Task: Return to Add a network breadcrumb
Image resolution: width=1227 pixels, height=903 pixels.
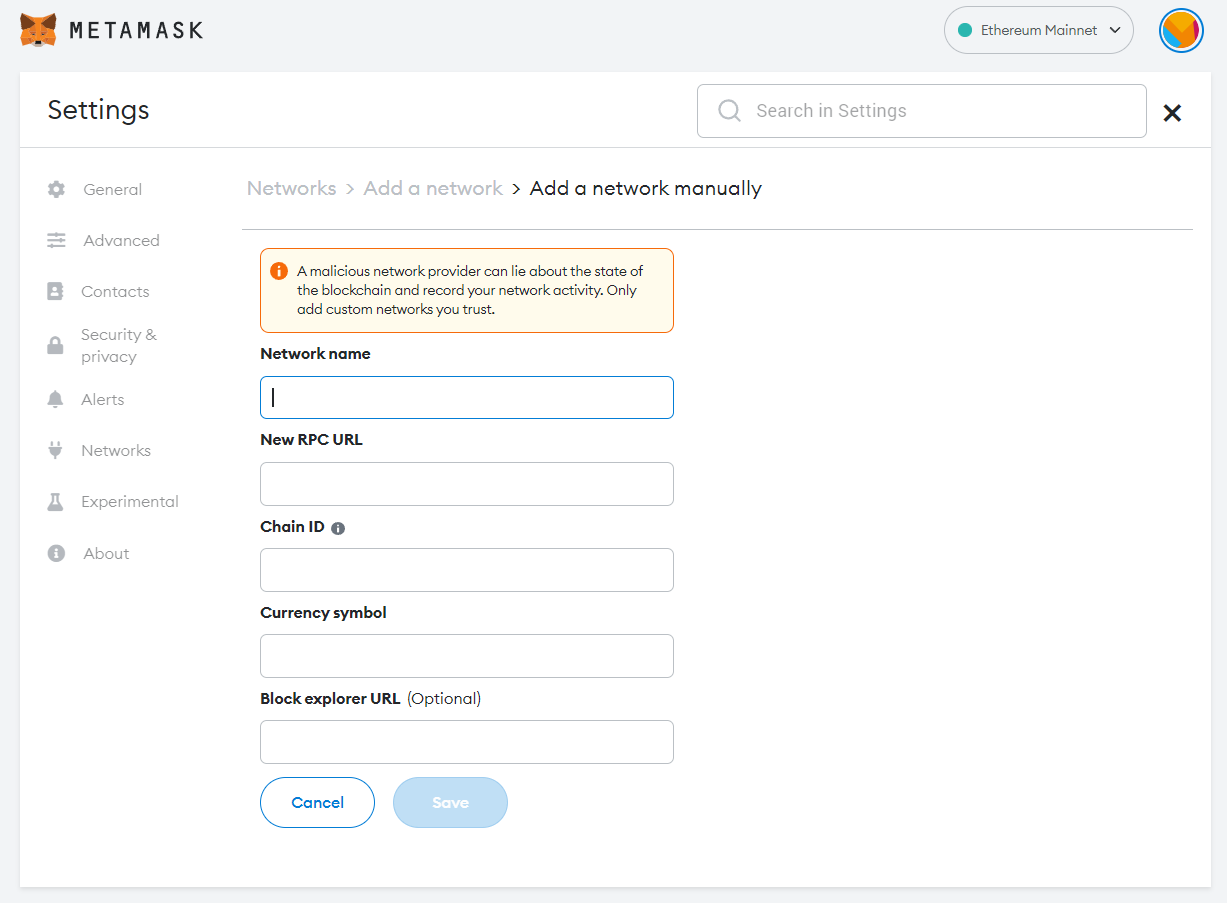Action: click(x=433, y=188)
